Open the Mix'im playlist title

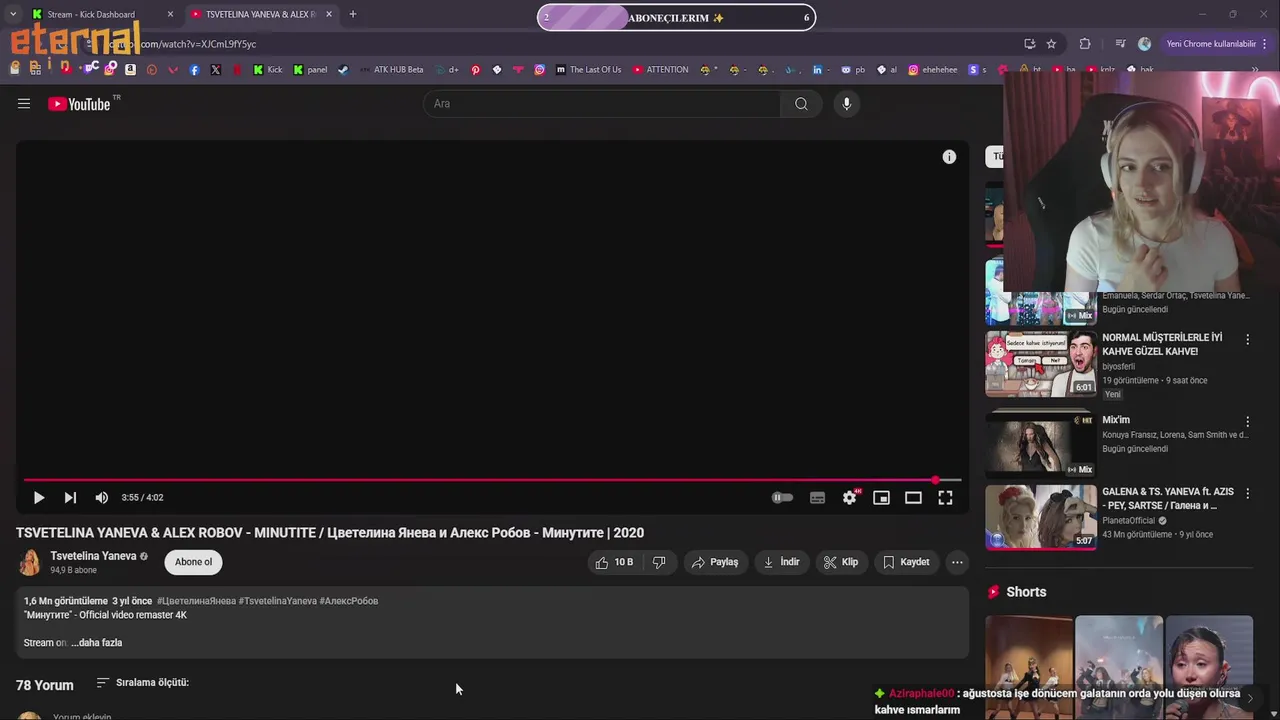(x=1116, y=420)
